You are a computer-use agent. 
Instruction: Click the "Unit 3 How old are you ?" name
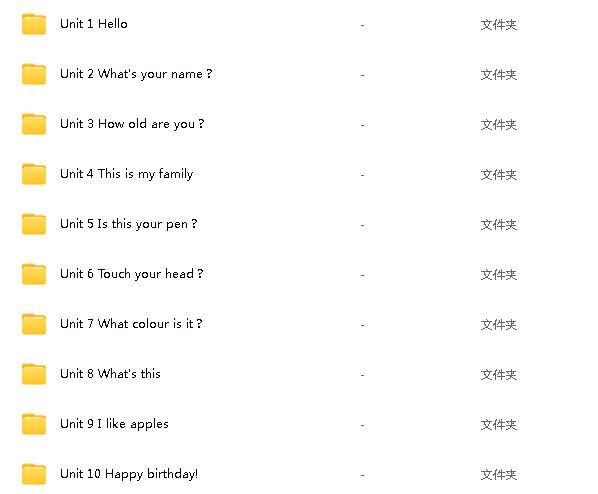pyautogui.click(x=132, y=124)
